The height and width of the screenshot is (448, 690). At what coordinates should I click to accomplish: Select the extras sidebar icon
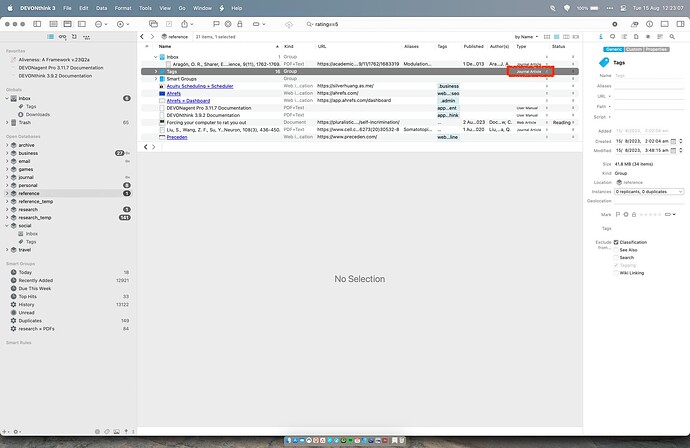pos(87,37)
